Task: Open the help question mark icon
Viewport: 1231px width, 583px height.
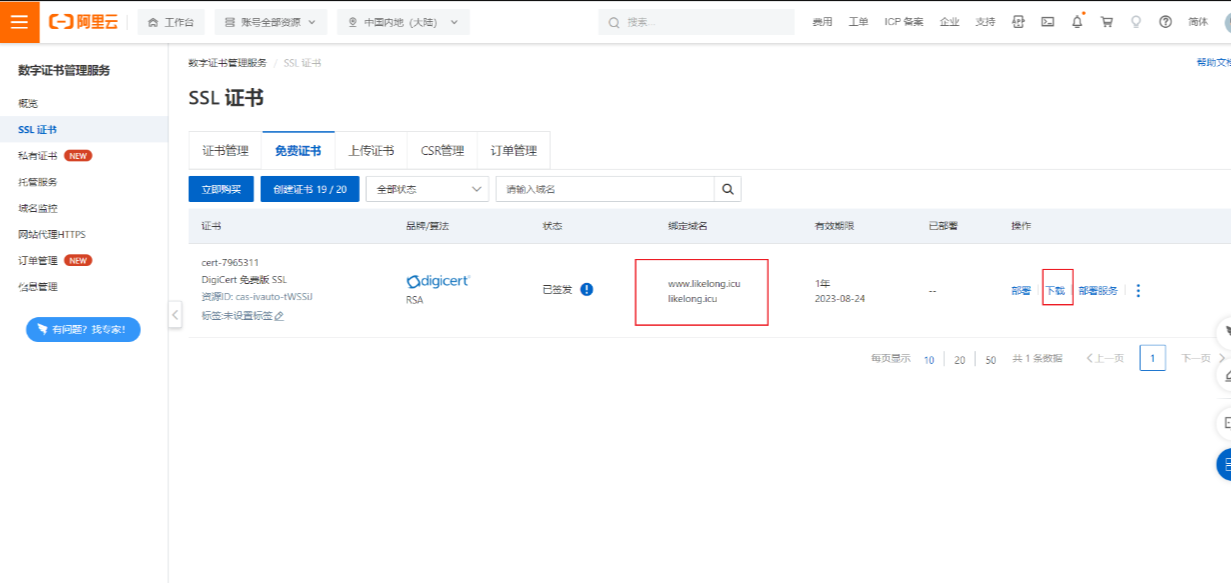Action: click(1165, 22)
